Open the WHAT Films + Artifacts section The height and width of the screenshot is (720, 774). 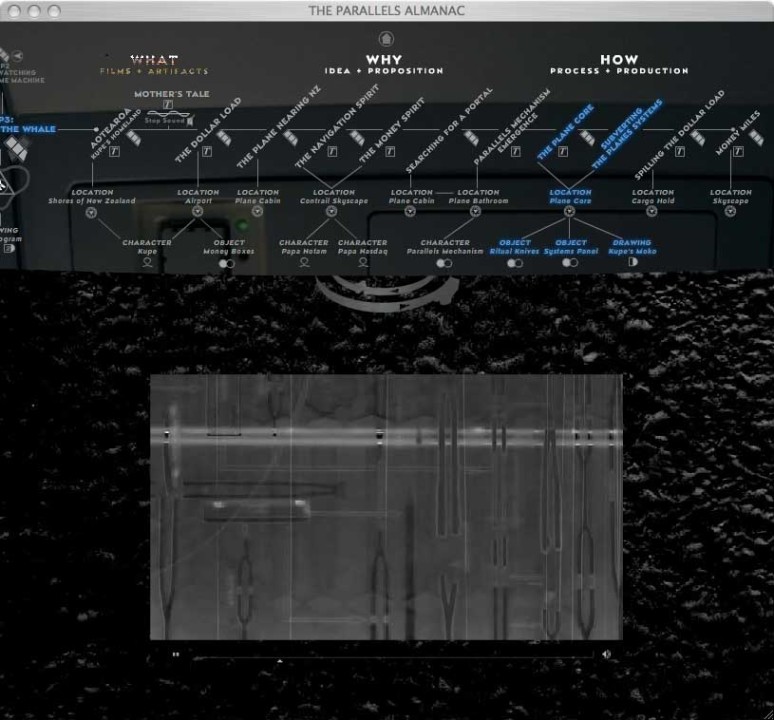154,65
